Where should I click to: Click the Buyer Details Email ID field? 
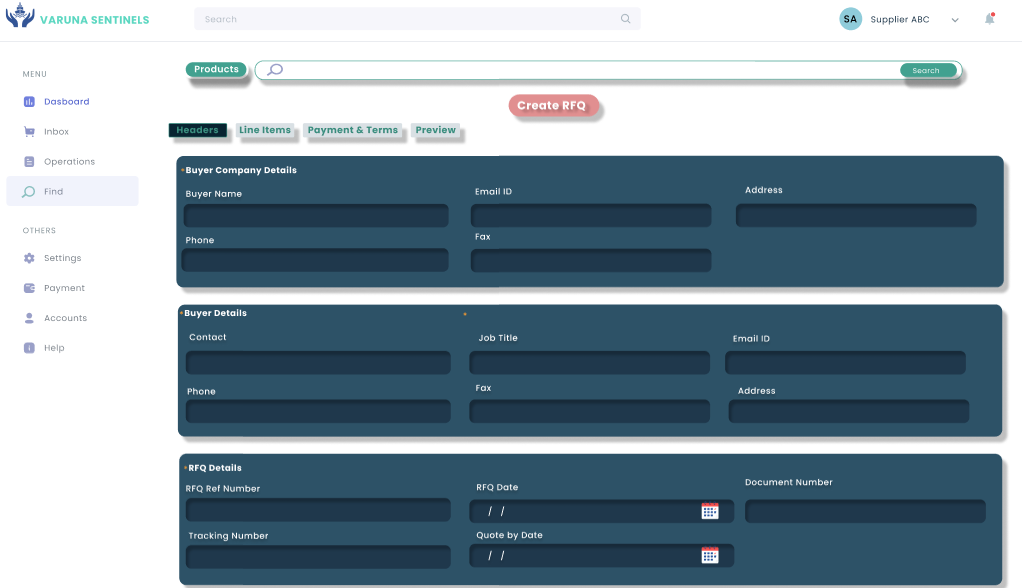click(x=845, y=362)
